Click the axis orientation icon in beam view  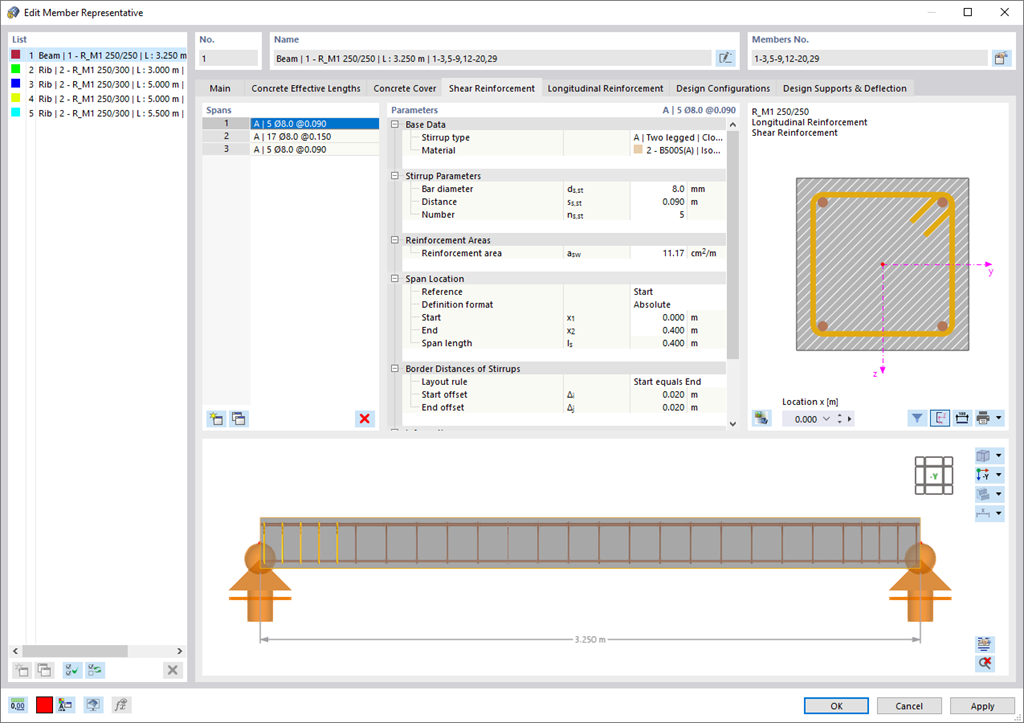click(983, 475)
